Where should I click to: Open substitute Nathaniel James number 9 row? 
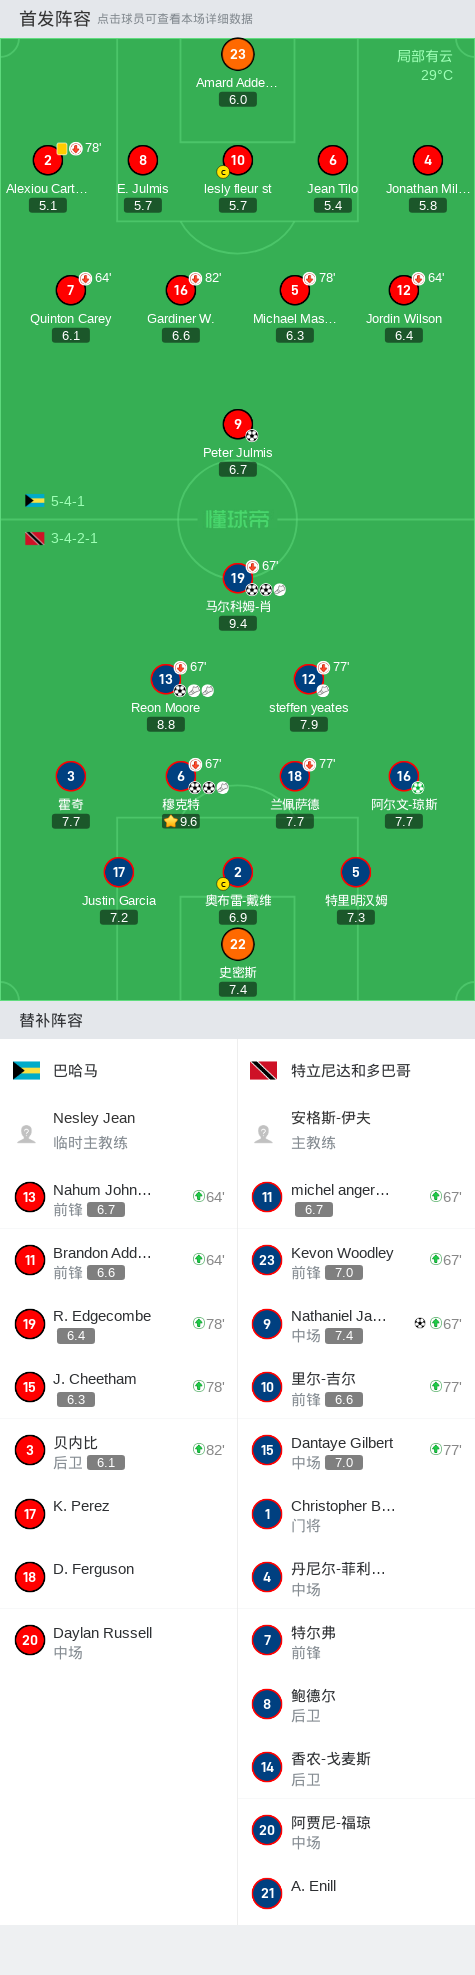[x=356, y=1324]
